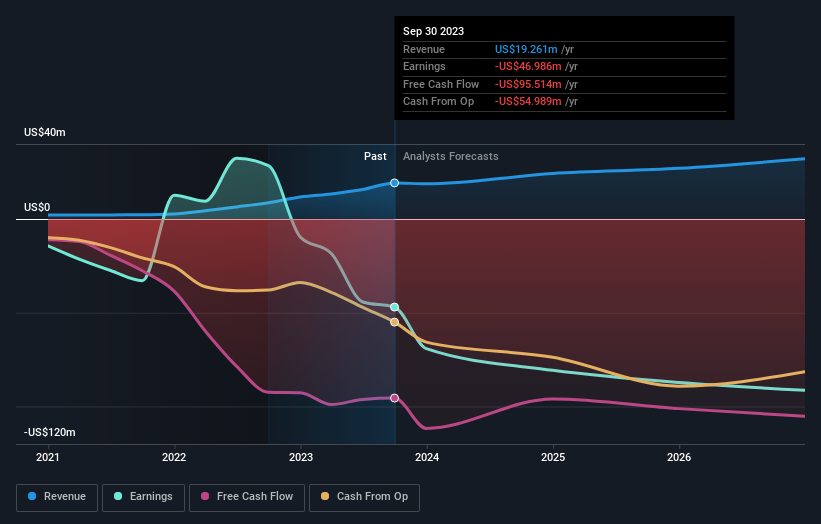Image resolution: width=821 pixels, height=524 pixels.
Task: Click the Revenue label in tooltip
Action: tap(424, 49)
